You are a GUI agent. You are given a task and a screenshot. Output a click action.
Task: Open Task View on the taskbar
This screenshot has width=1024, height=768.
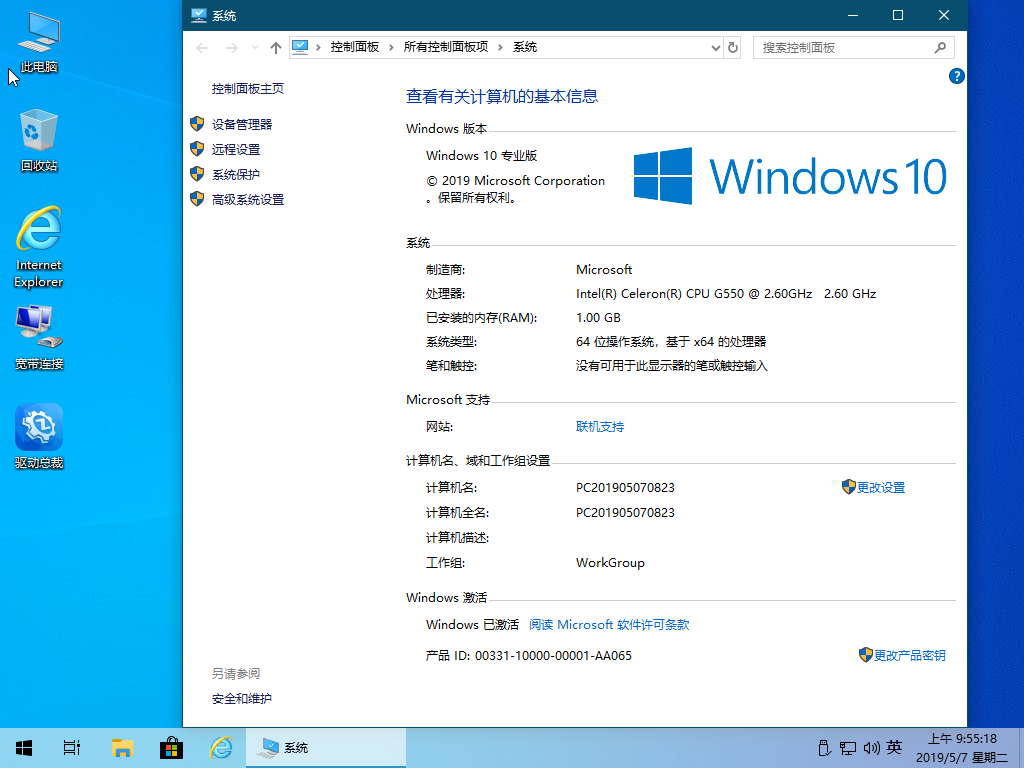[72, 748]
